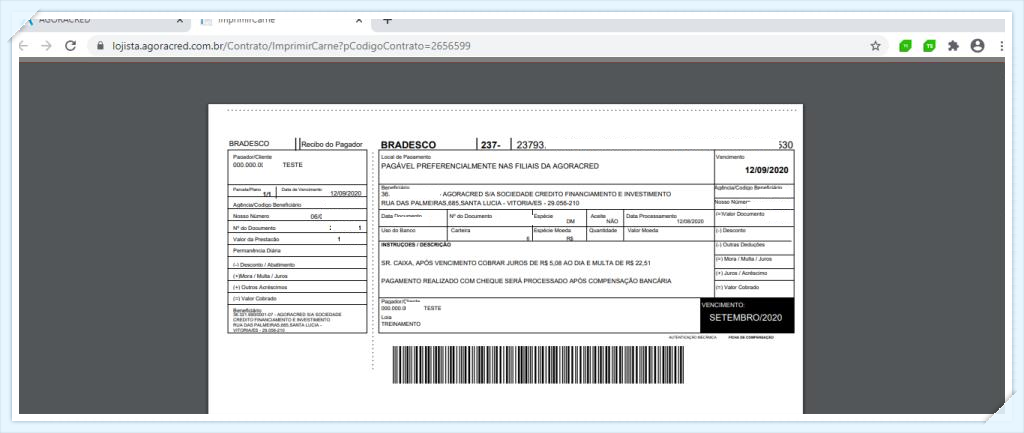Bookmark this page with the star icon
The width and height of the screenshot is (1024, 433).
pos(875,46)
